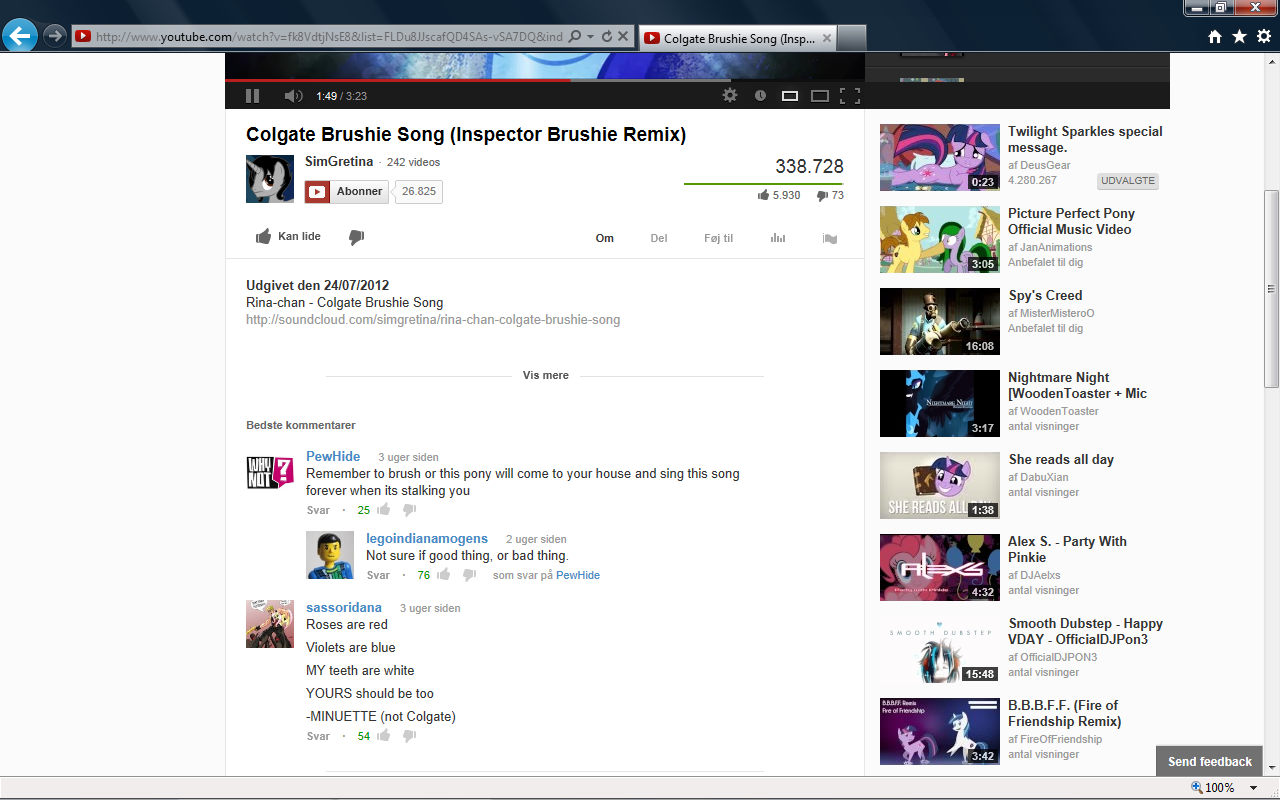The image size is (1280, 800).
Task: Thumbs down sassoridana's comment
Action: click(x=409, y=736)
